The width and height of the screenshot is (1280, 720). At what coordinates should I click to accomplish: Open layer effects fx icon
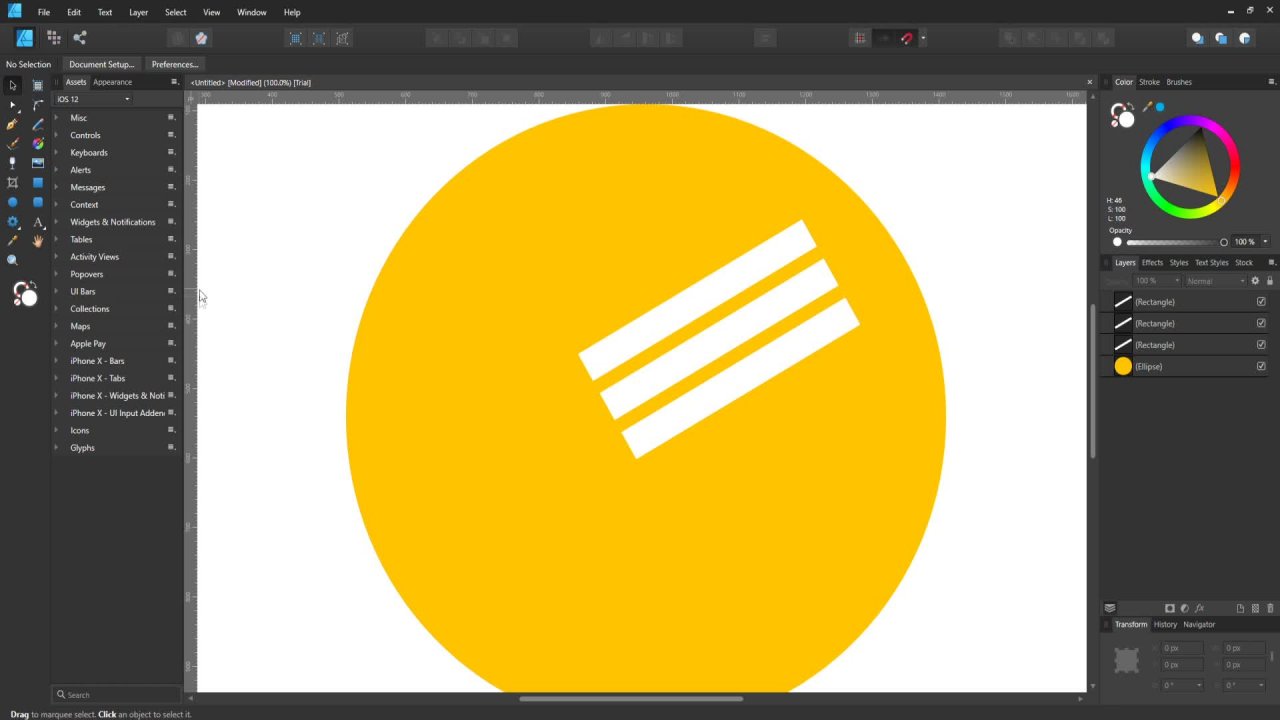[x=1200, y=608]
